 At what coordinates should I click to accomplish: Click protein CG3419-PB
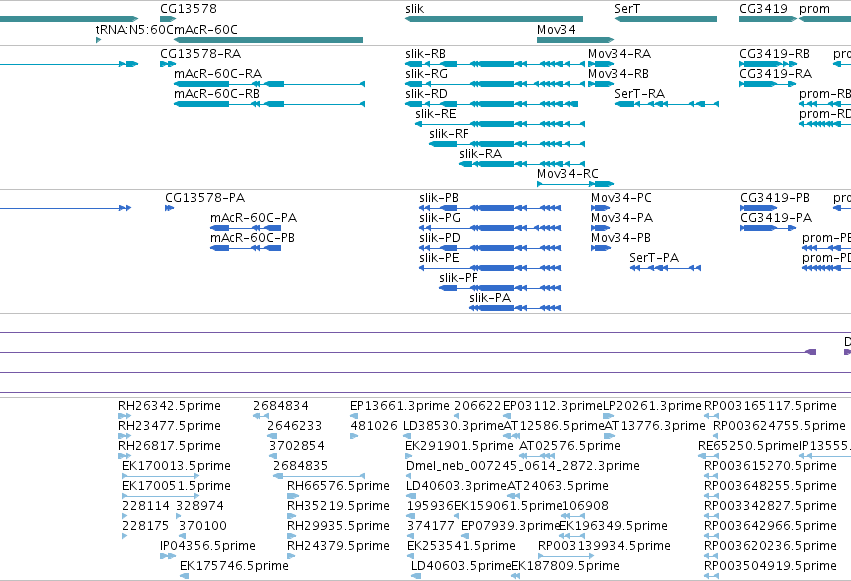point(759,208)
